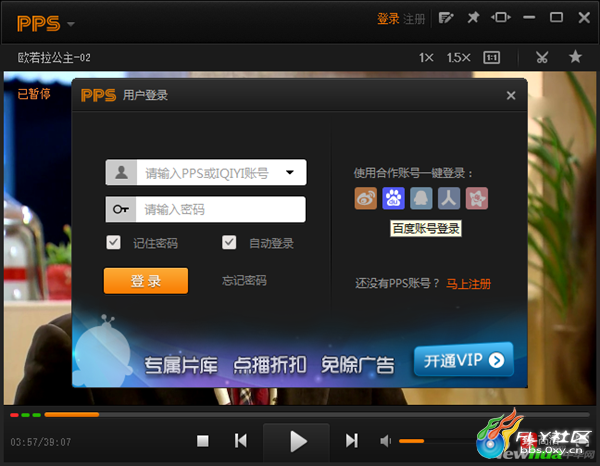Click the 已暂停 paused status text
This screenshot has width=600, height=466.
[34, 93]
